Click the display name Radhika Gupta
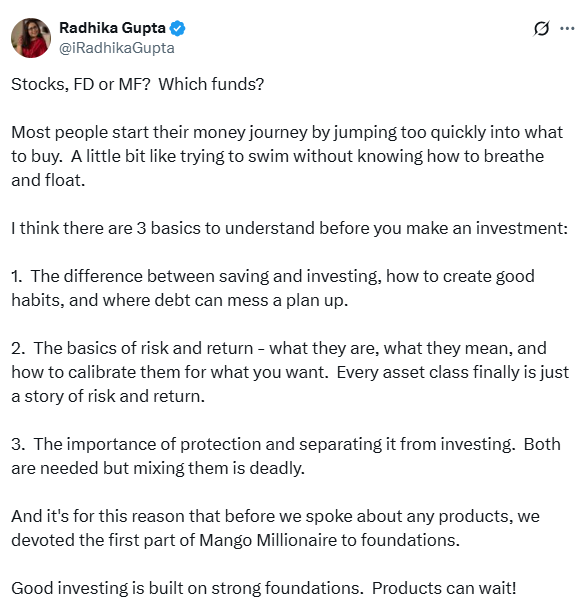Viewport: 577px width, 604px height. coord(112,28)
